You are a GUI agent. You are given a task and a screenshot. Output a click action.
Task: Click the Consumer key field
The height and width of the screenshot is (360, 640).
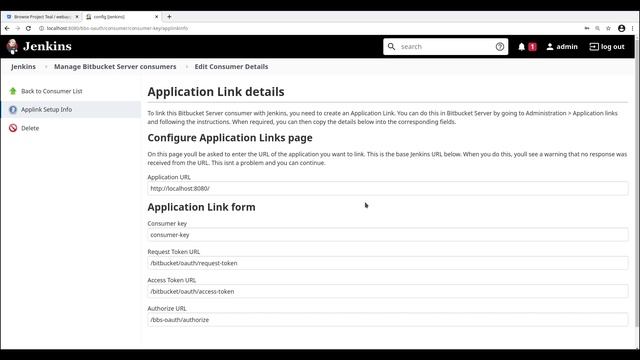388,235
